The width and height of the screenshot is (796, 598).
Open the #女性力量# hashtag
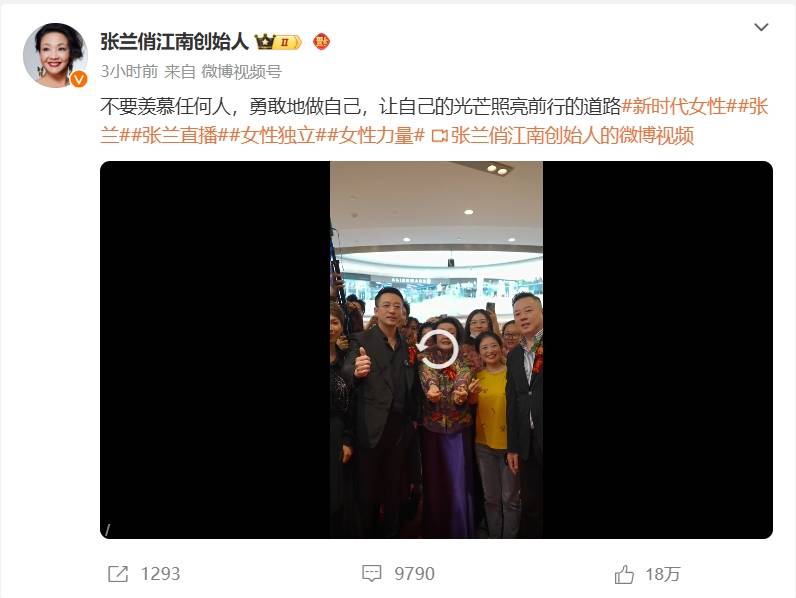click(376, 136)
